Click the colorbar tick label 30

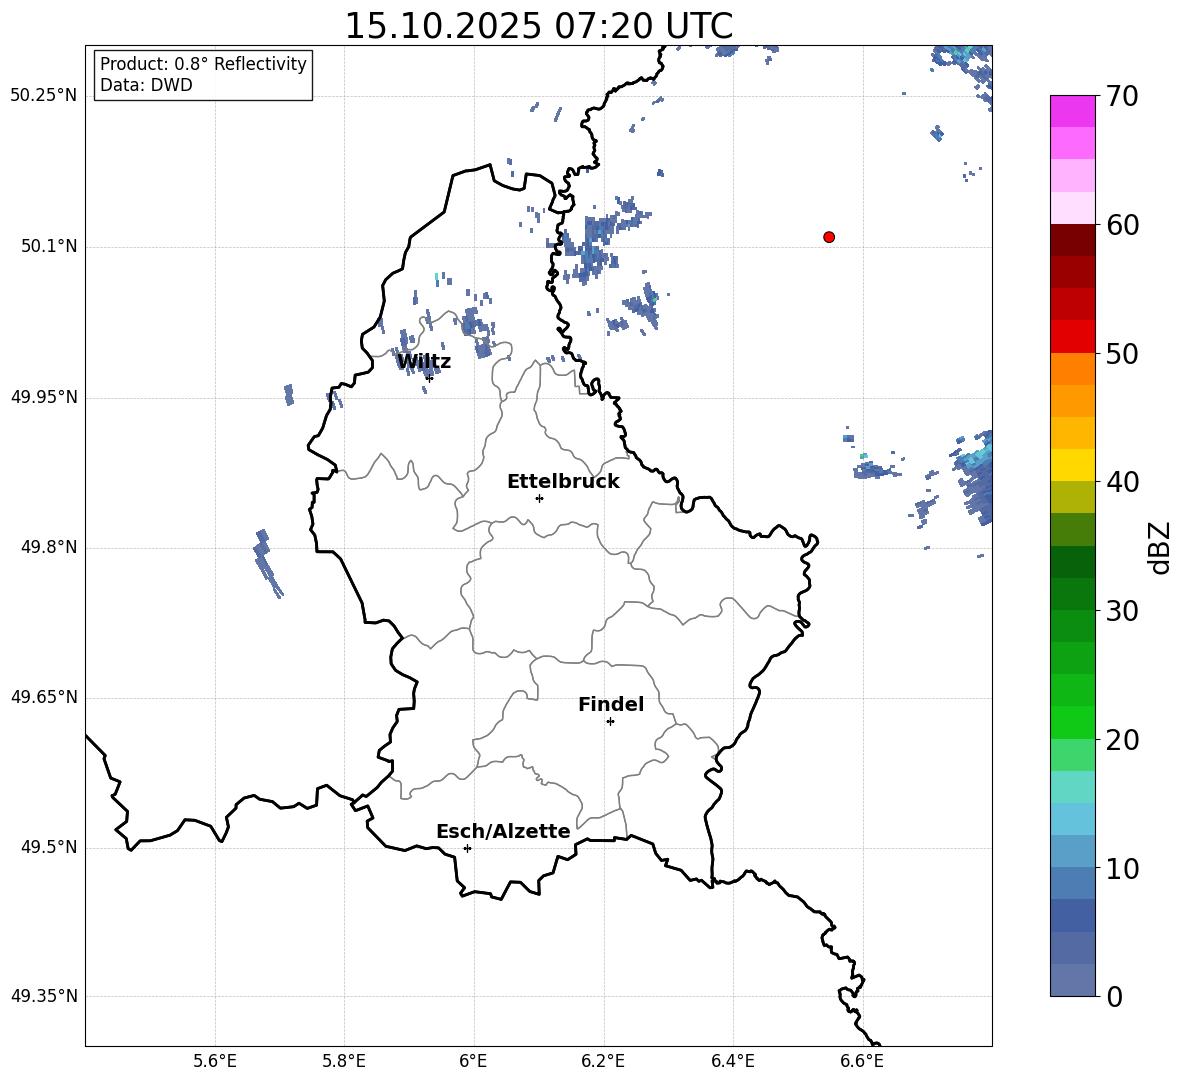point(1122,611)
